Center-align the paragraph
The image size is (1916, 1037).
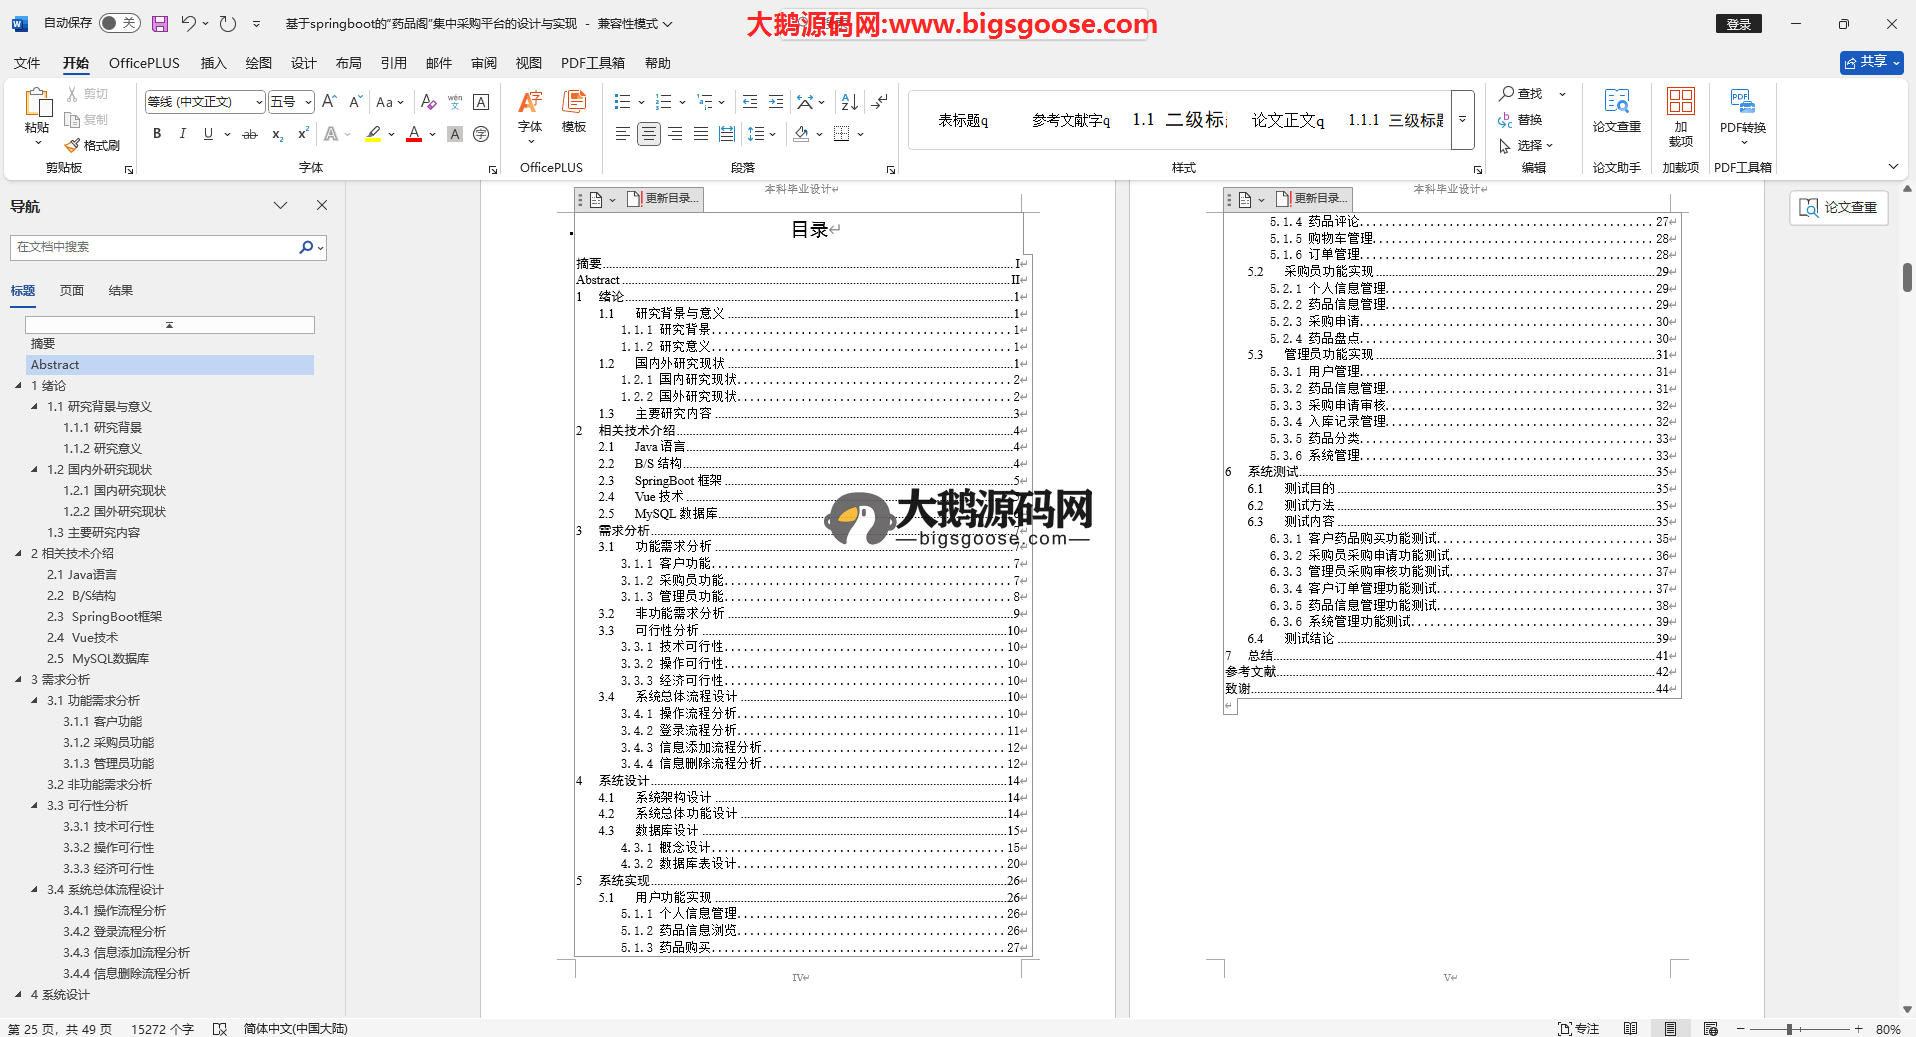648,134
